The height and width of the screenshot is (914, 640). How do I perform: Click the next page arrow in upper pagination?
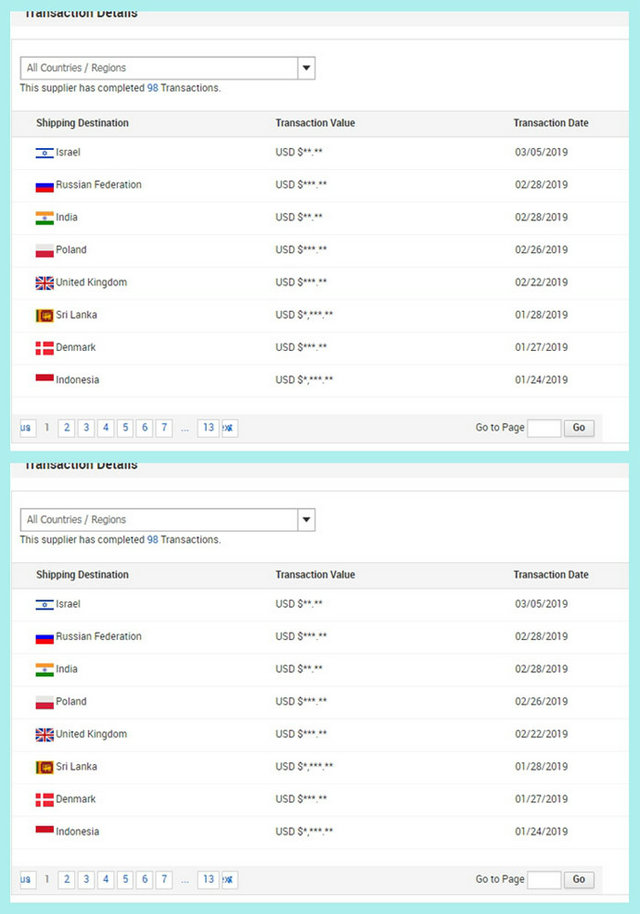tap(230, 428)
